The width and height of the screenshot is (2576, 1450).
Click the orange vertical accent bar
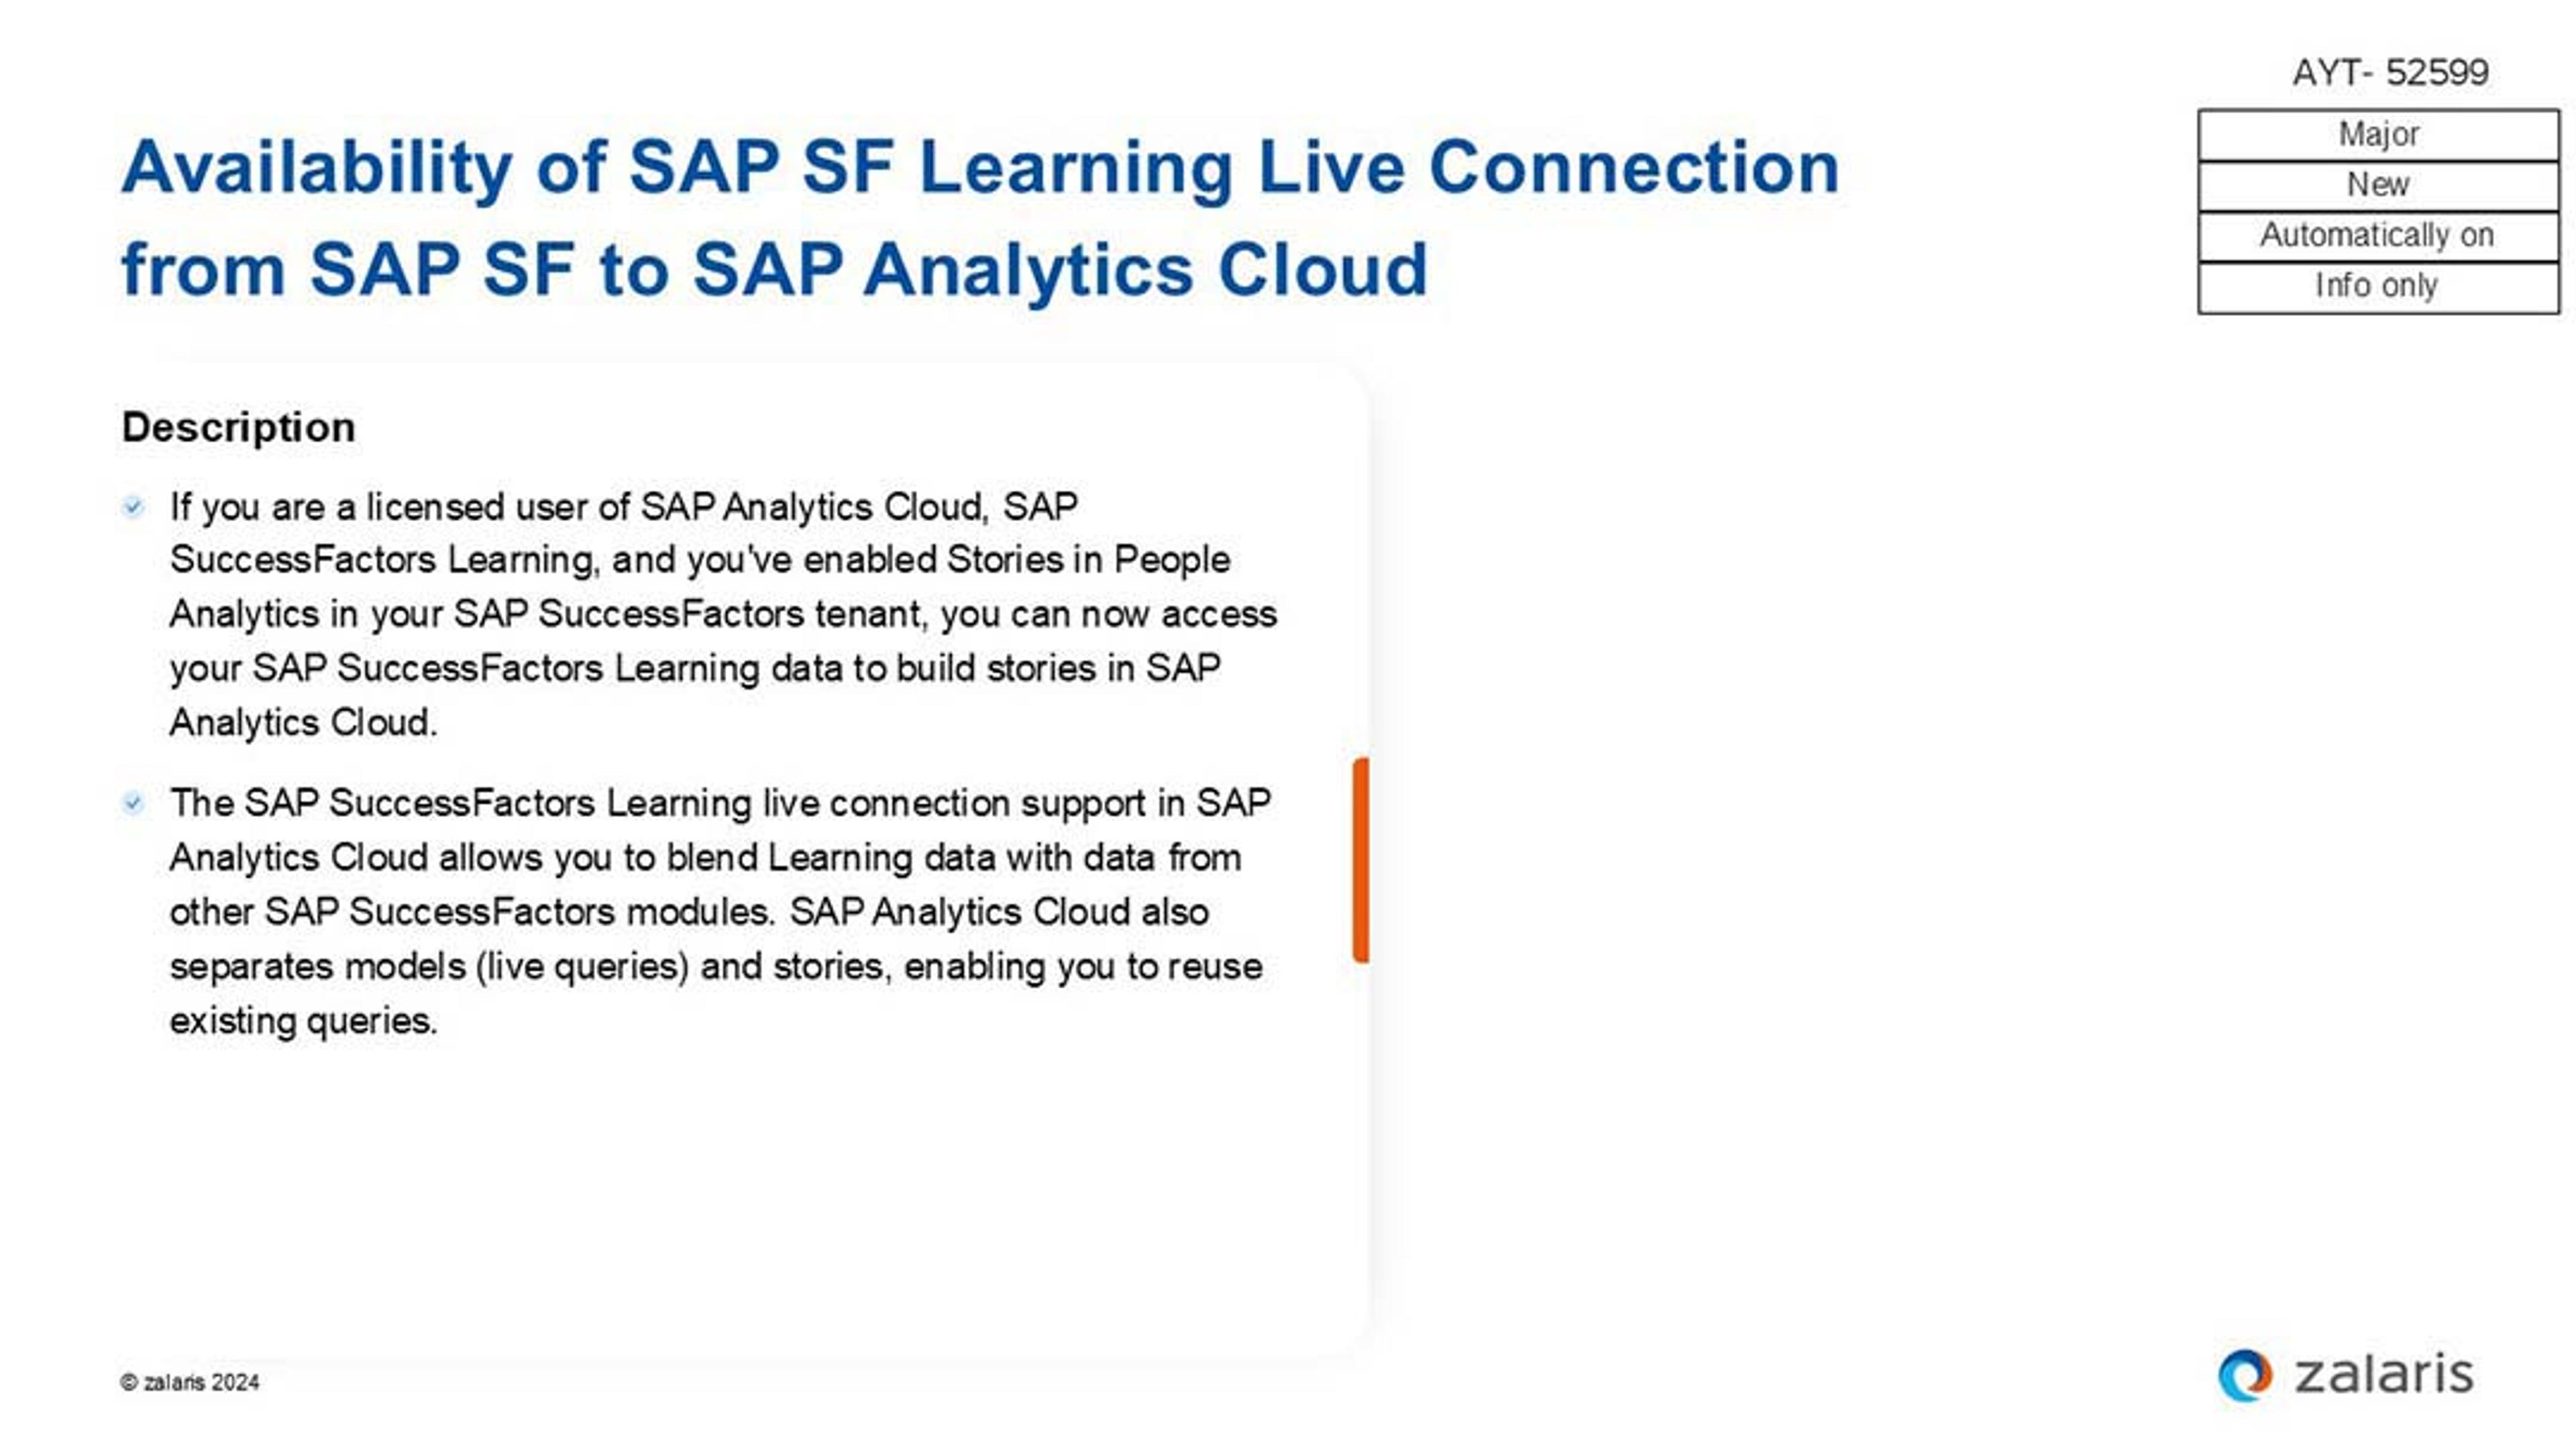[1361, 860]
